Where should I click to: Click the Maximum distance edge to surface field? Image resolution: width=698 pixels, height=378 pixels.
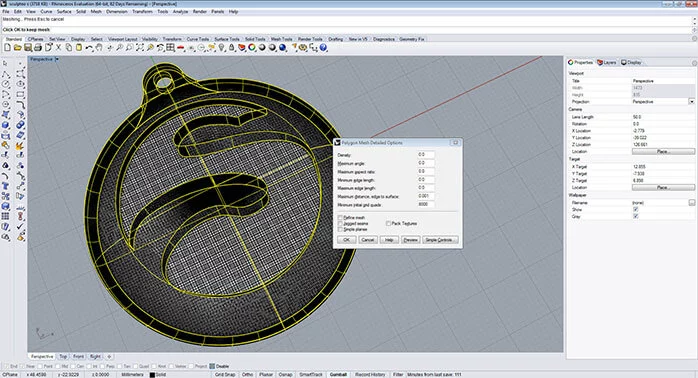tap(426, 196)
